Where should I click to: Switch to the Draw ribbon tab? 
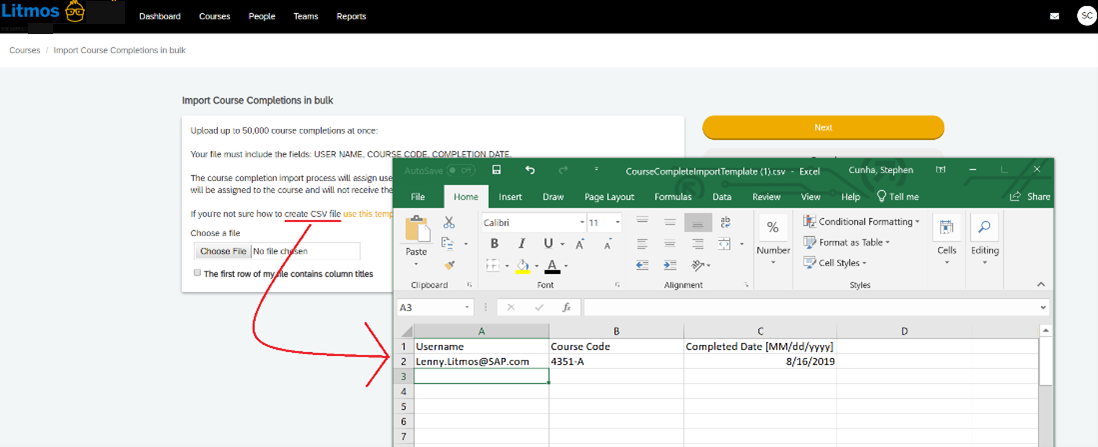click(x=553, y=197)
